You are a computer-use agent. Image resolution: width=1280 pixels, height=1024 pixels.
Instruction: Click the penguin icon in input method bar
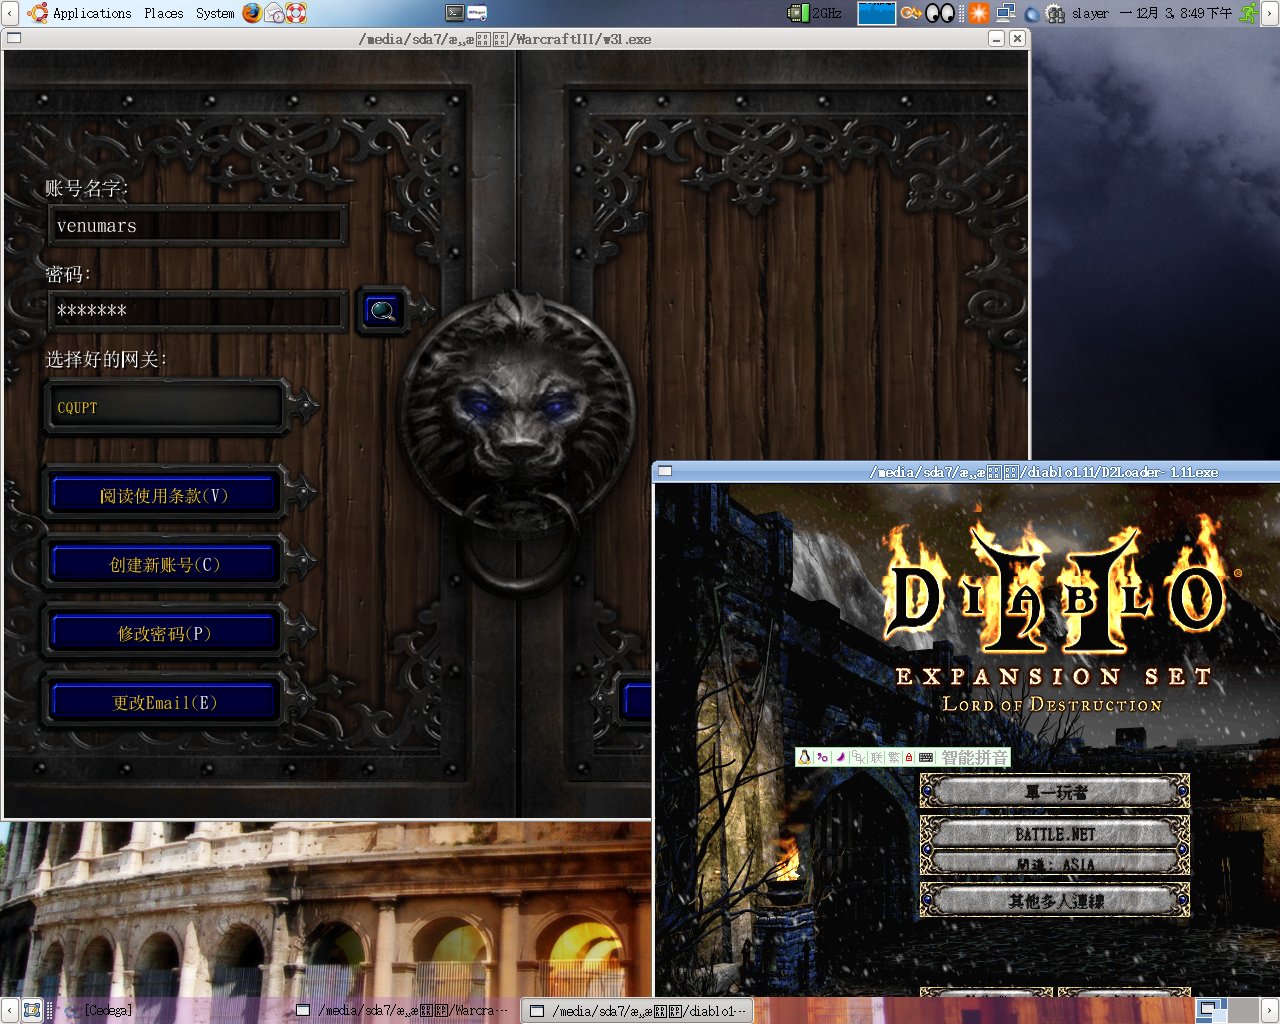pos(804,758)
